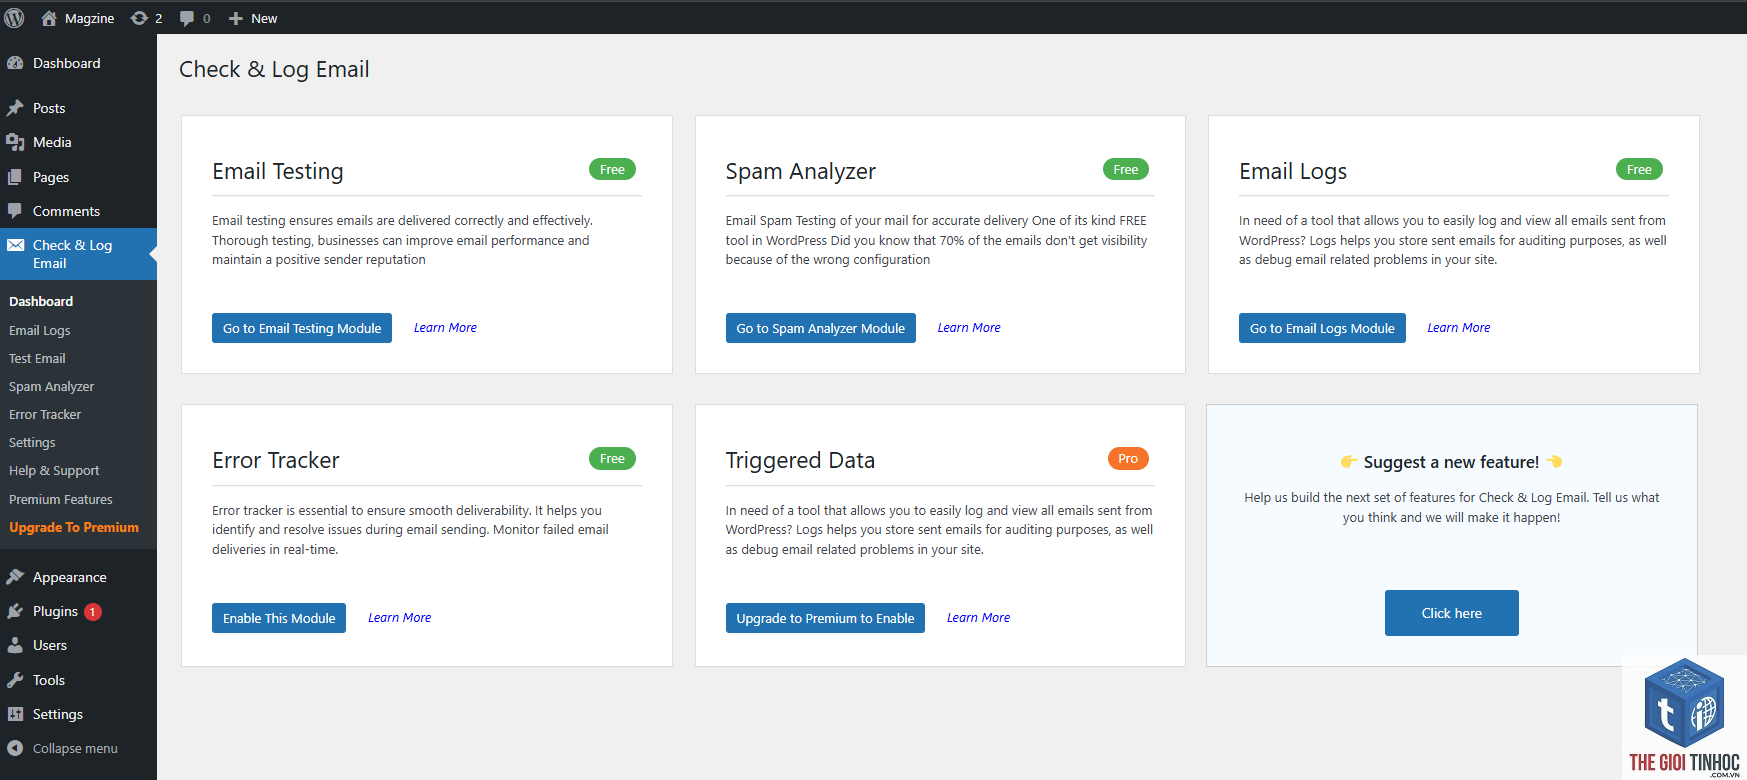Click Learn More in Error Tracker card
This screenshot has width=1747, height=780.
400,617
